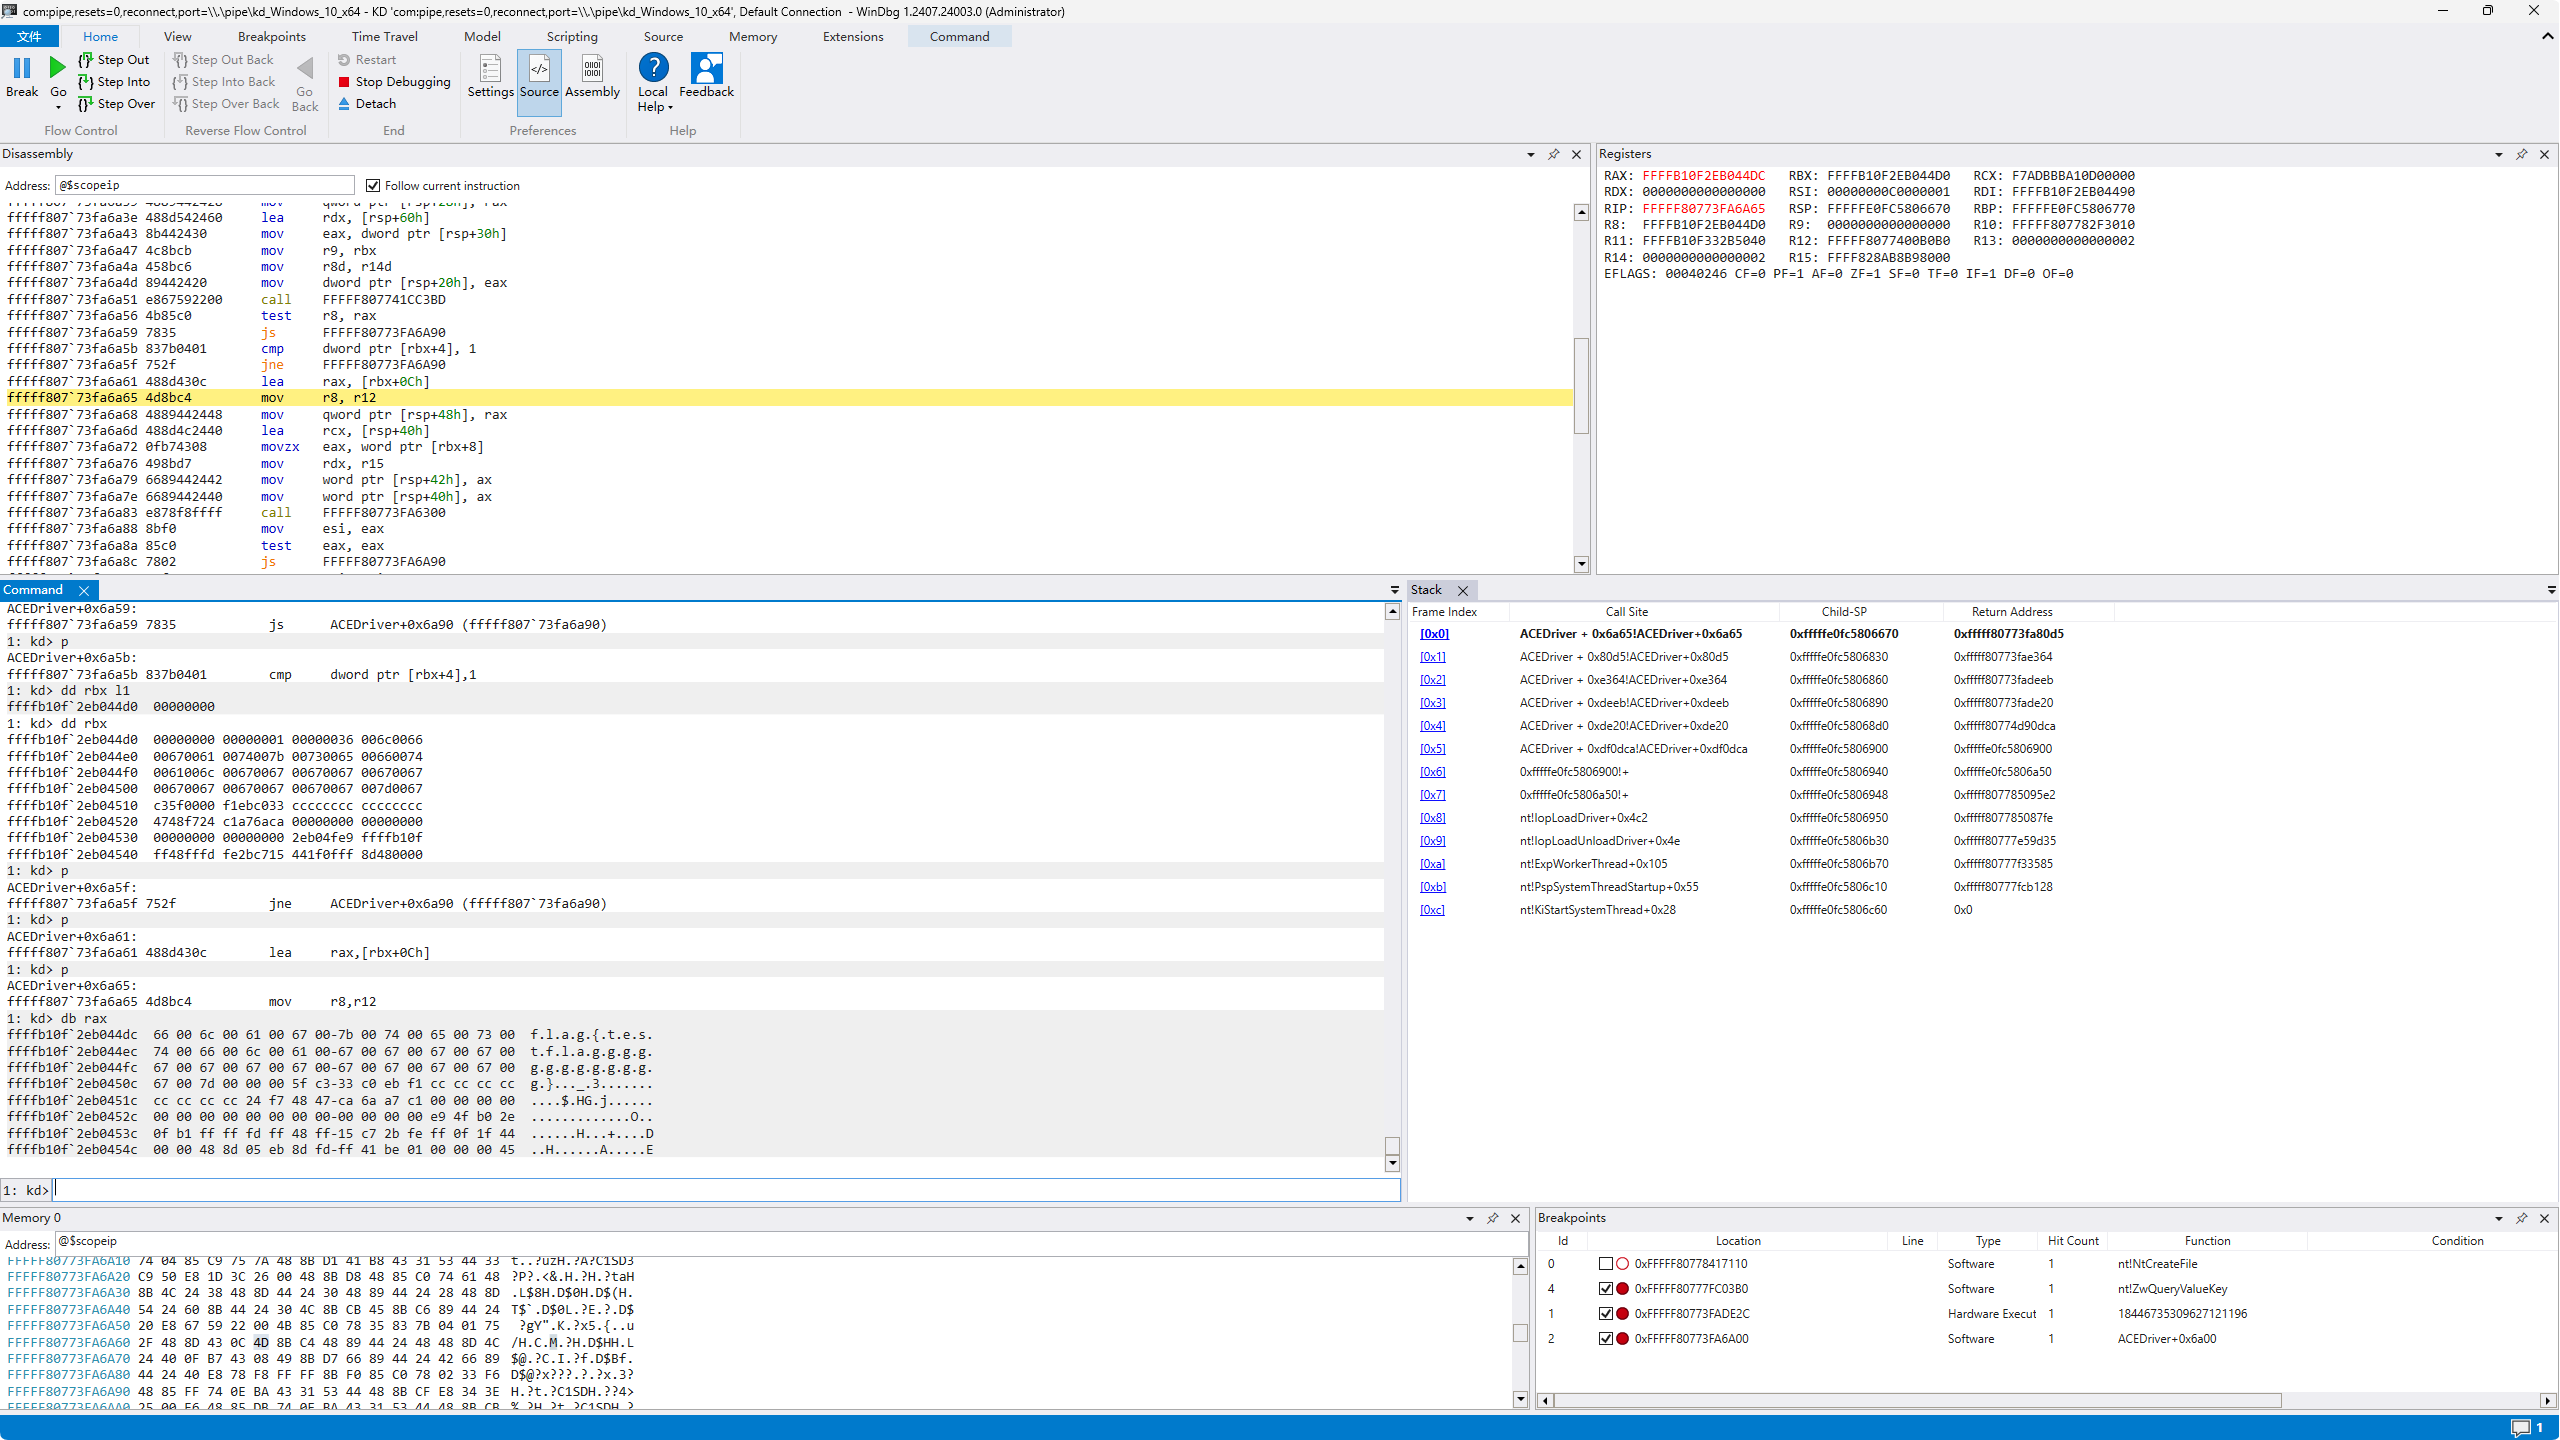This screenshot has width=2560, height=1440.
Task: Click the kd> command input field
Action: click(726, 1190)
